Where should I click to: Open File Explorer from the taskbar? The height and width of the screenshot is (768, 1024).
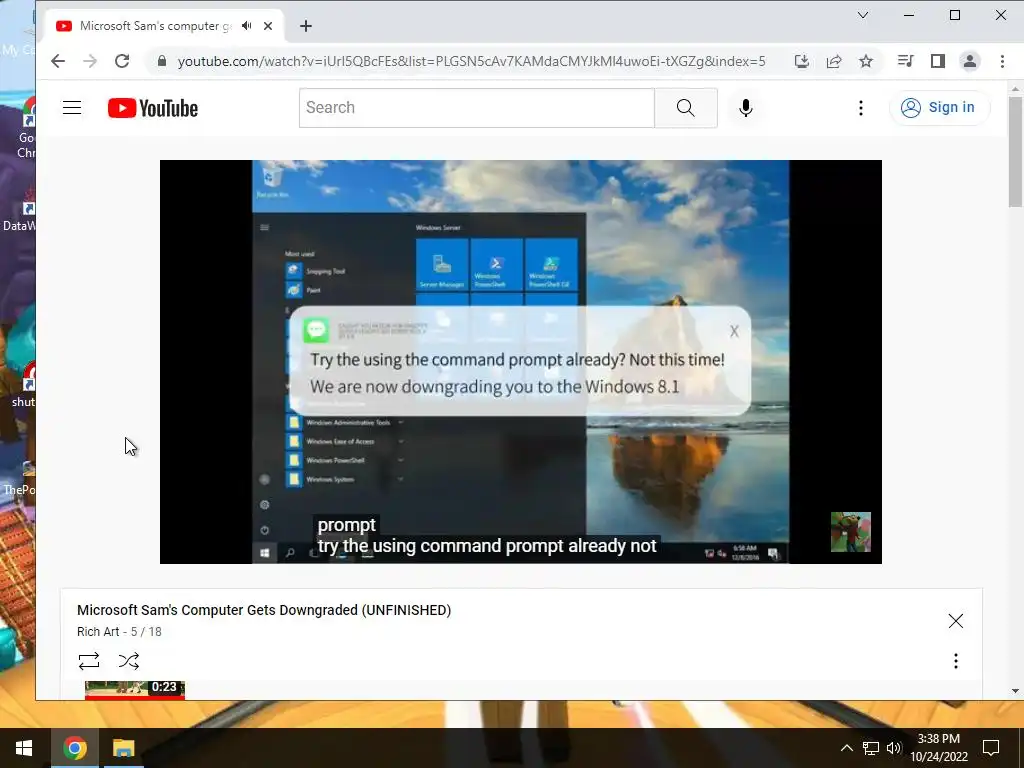point(123,748)
